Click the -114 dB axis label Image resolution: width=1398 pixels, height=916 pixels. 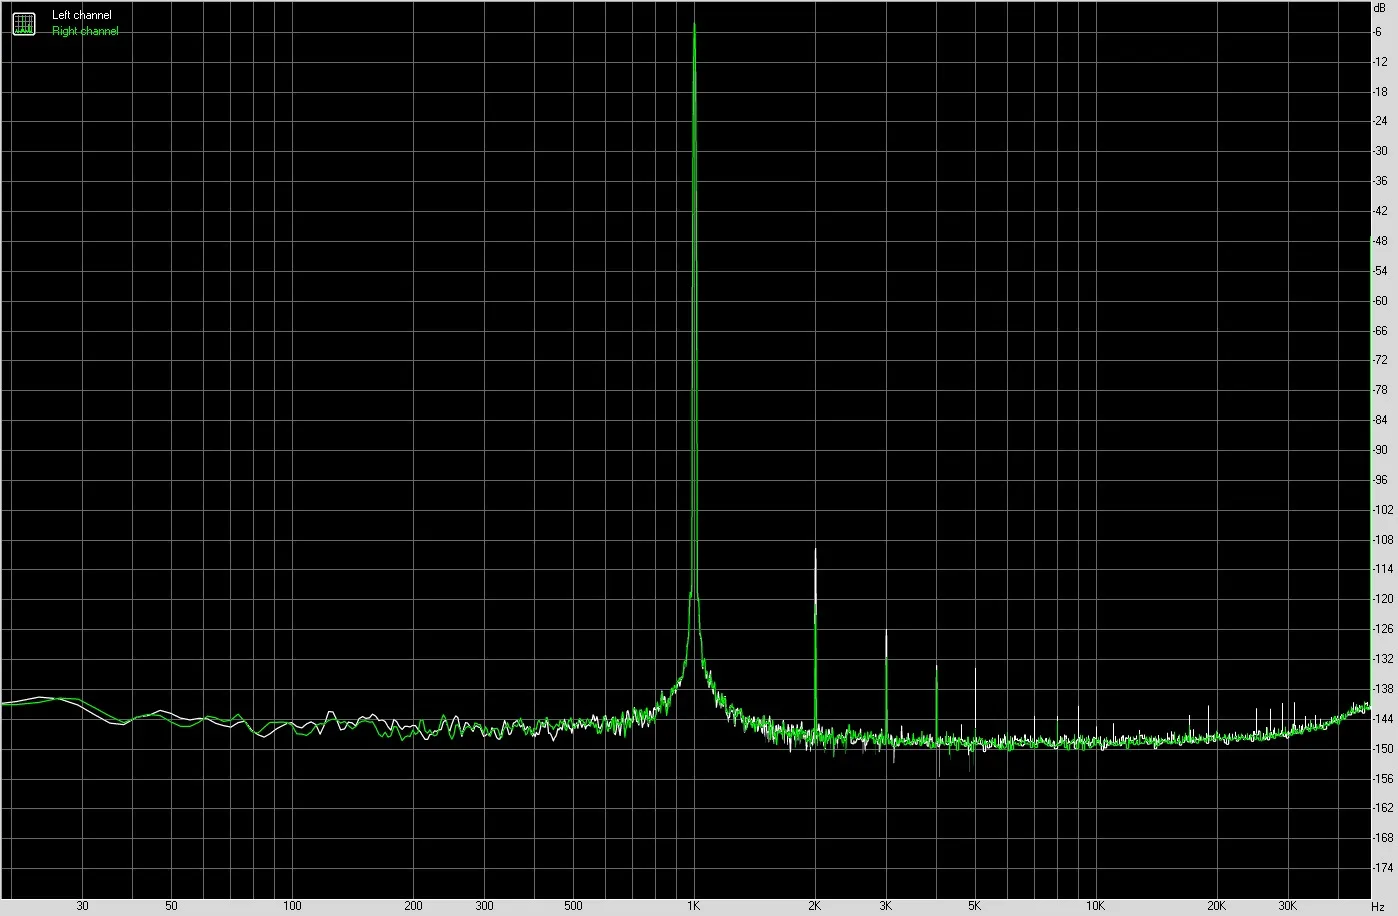1383,569
